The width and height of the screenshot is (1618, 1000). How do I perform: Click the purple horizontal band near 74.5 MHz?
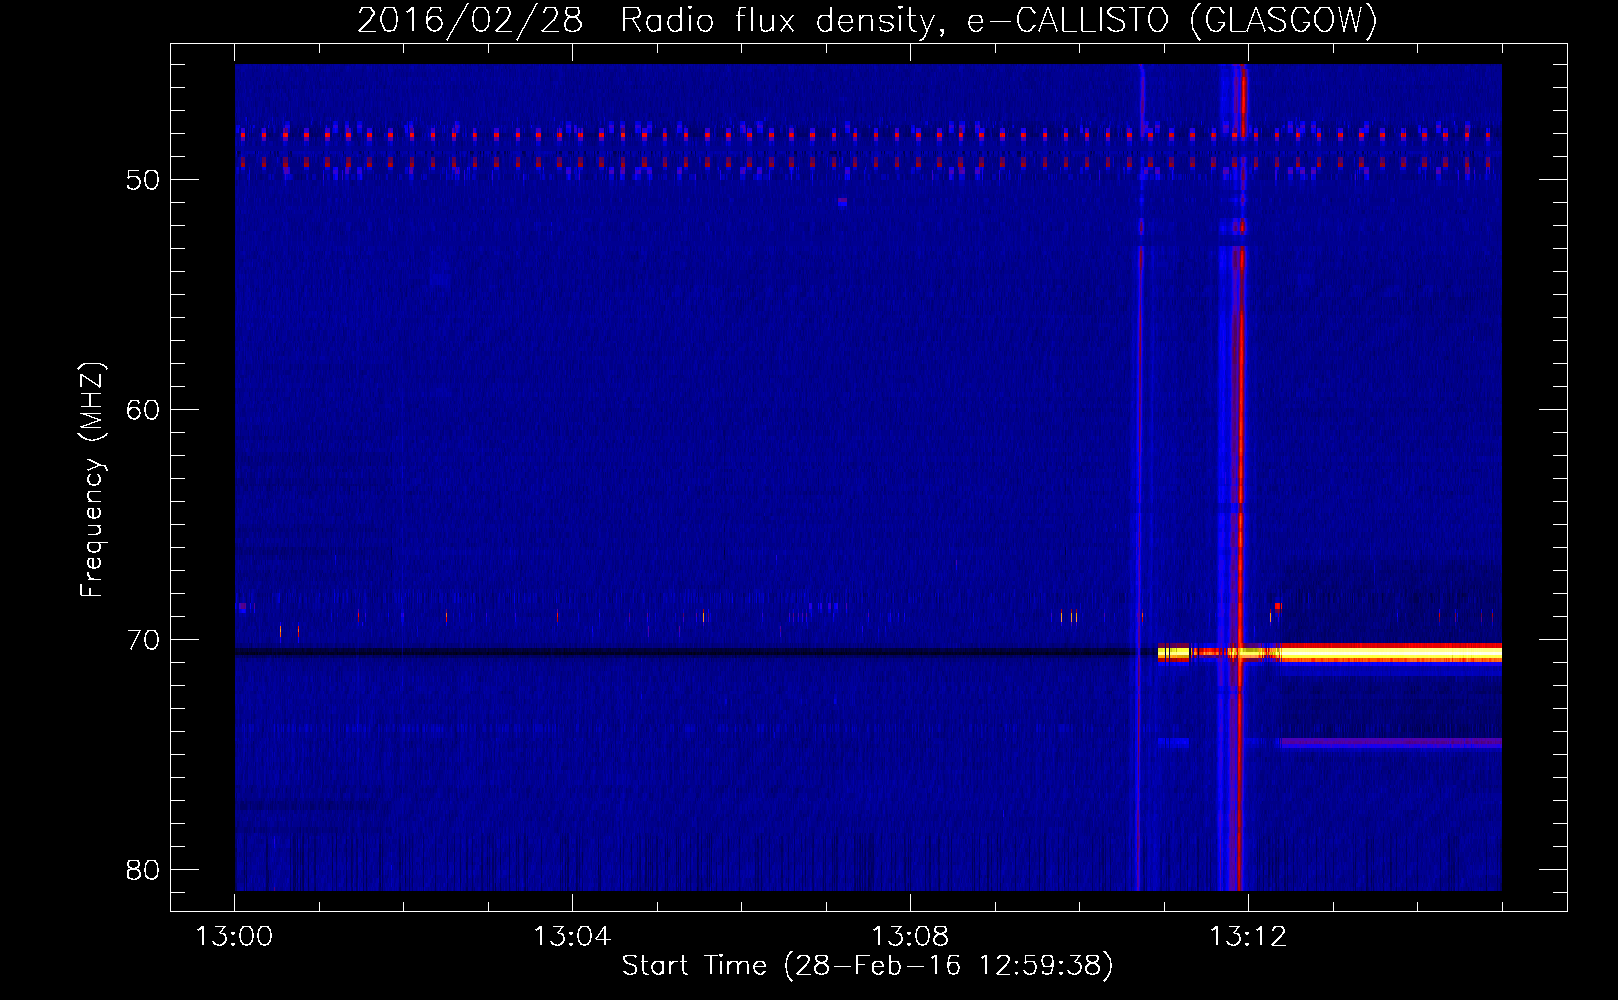pyautogui.click(x=1390, y=743)
